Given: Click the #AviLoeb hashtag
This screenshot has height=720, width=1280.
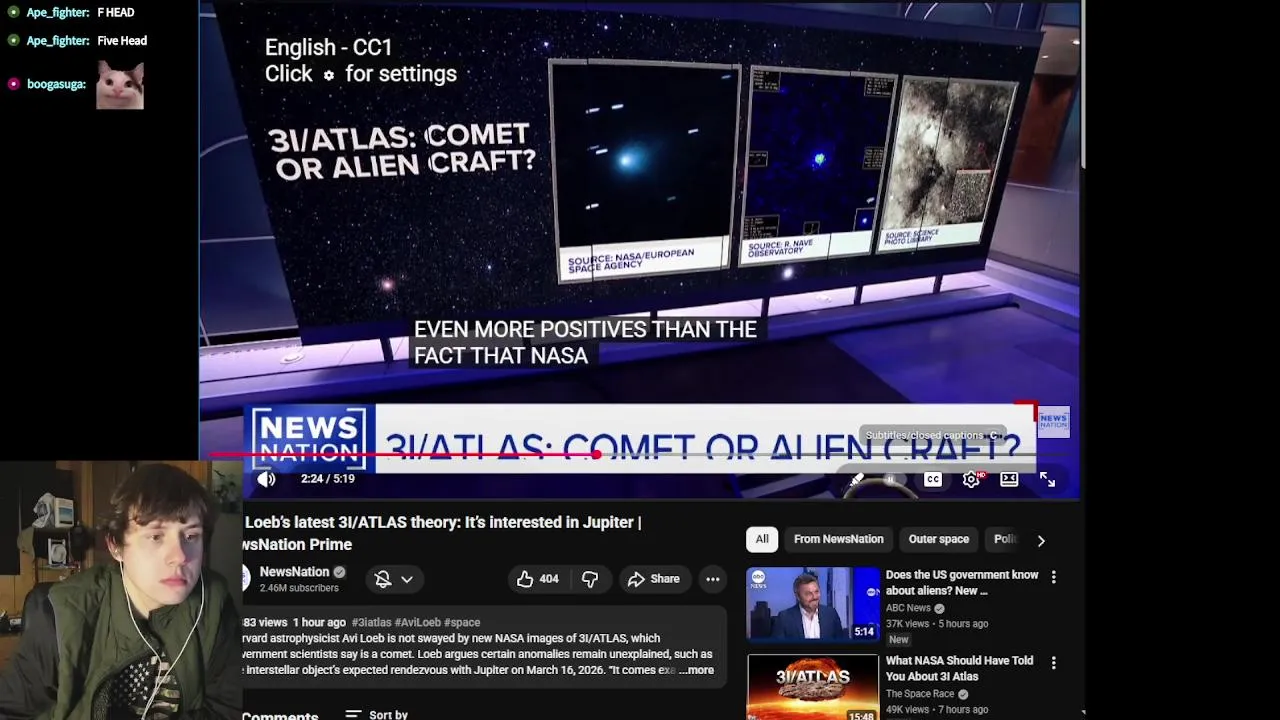Looking at the screenshot, I should [x=417, y=622].
